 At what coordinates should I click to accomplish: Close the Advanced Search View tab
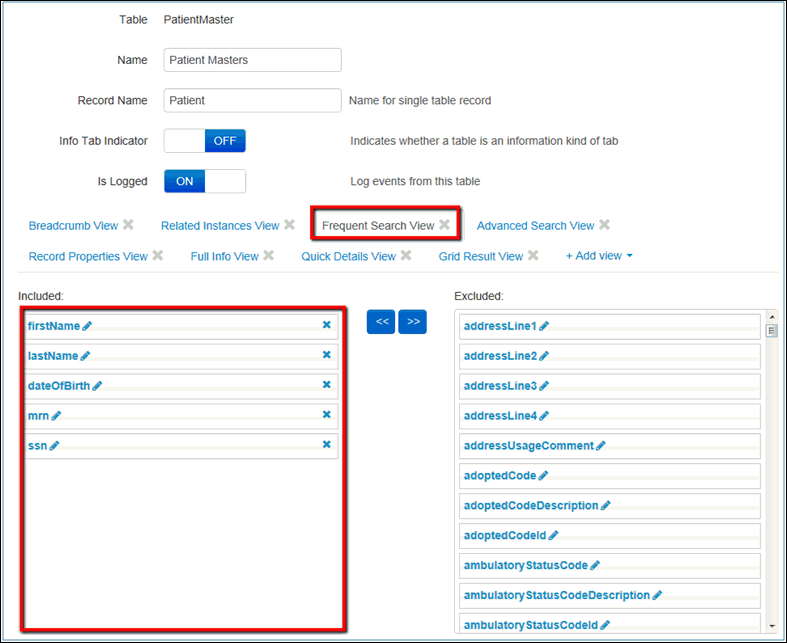coord(604,225)
